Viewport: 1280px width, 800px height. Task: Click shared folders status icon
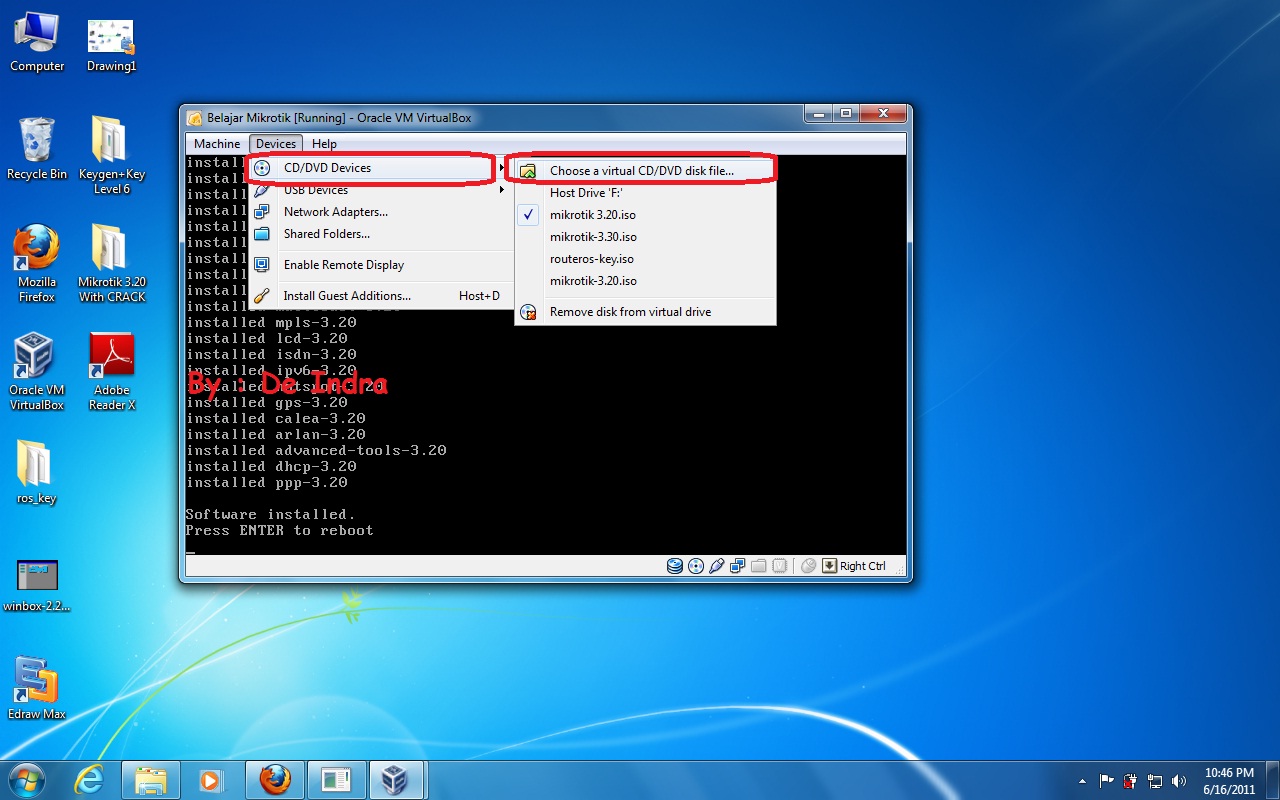coord(759,566)
